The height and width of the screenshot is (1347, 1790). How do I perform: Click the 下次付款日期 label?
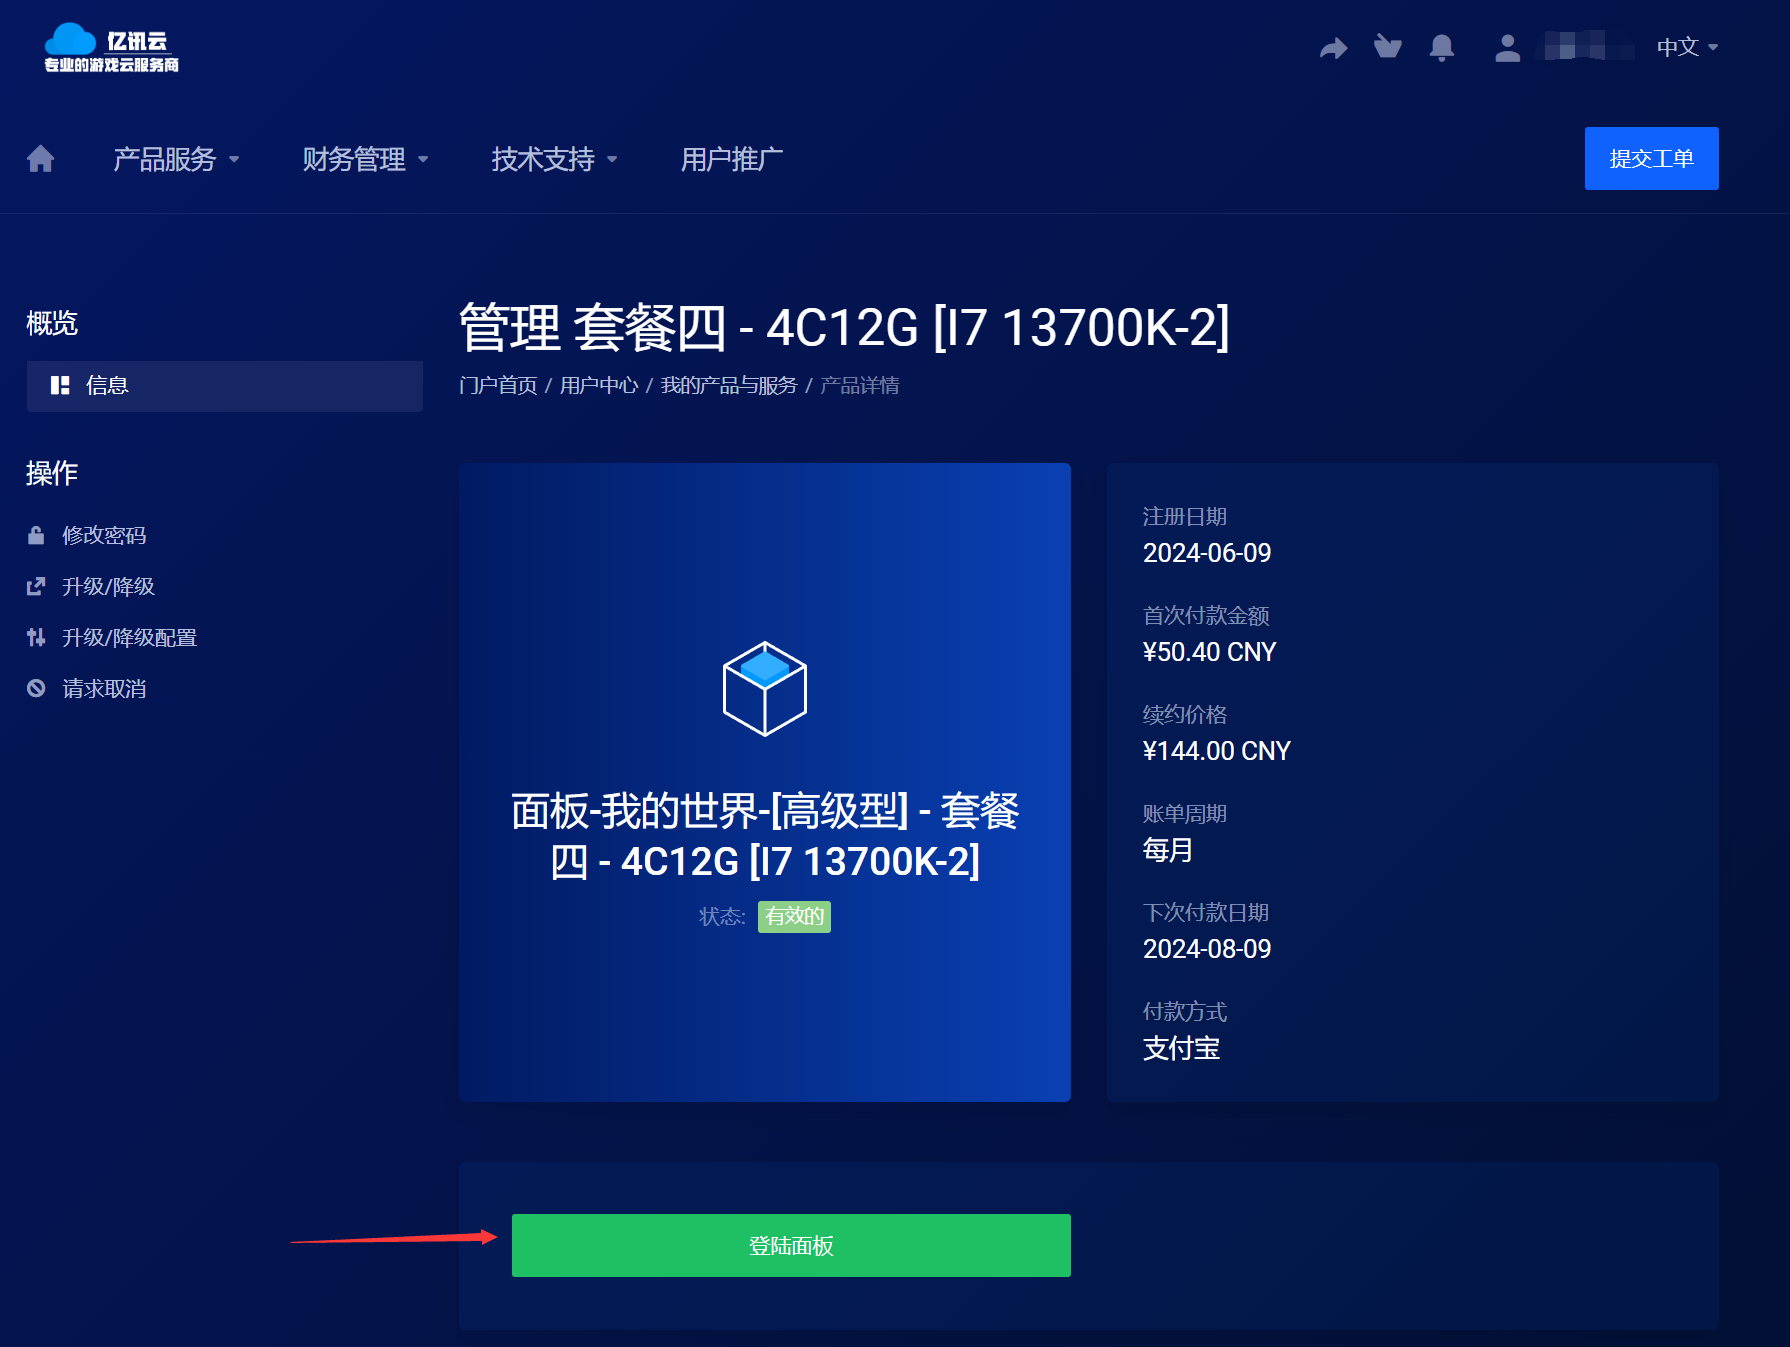[x=1206, y=912]
